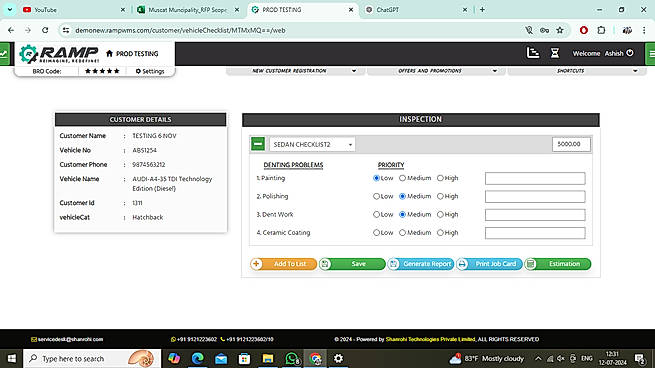This screenshot has height=368, width=655.
Task: Expand SHORTCUTS menu
Action: point(577,71)
